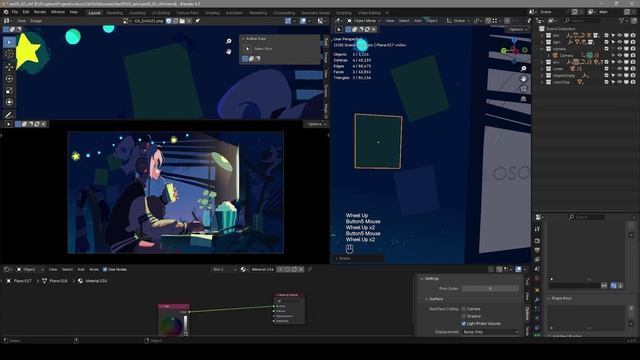
Task: Click the RGB node value brightness bar
Action: tap(185, 325)
